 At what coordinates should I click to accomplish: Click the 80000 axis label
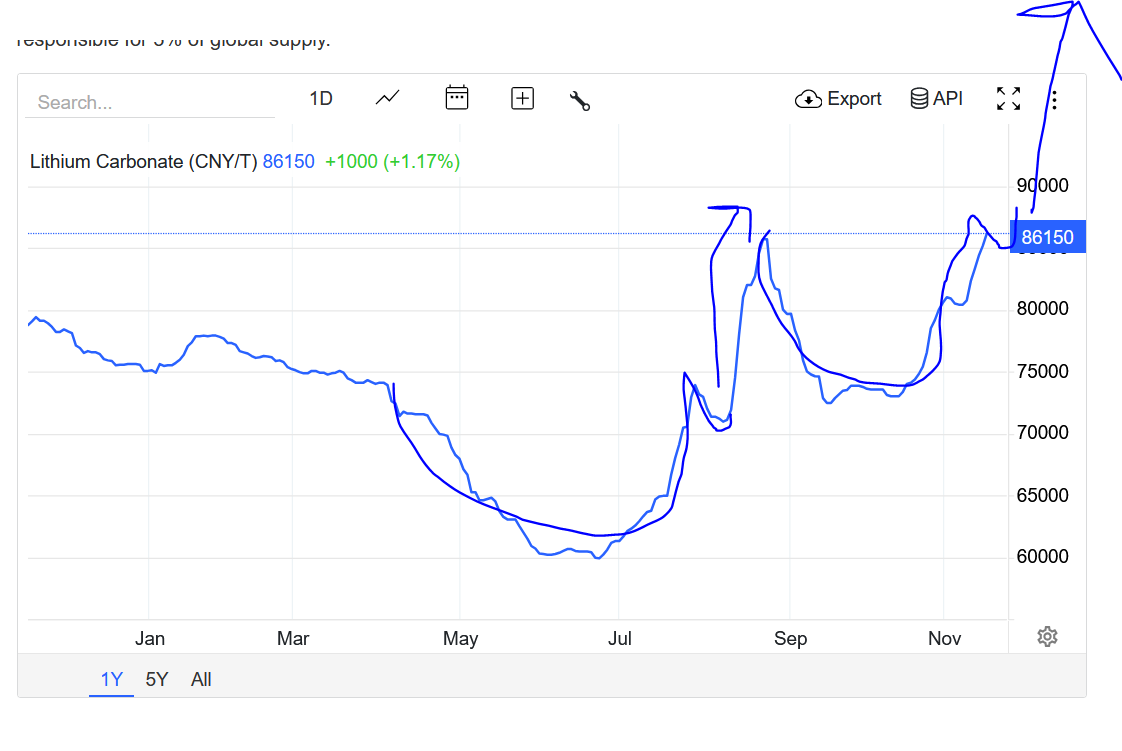(1043, 309)
